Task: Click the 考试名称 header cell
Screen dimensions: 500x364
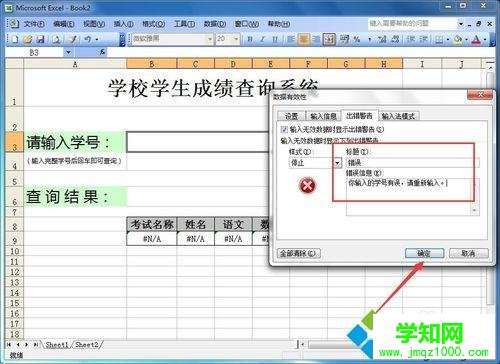Action: pyautogui.click(x=152, y=224)
